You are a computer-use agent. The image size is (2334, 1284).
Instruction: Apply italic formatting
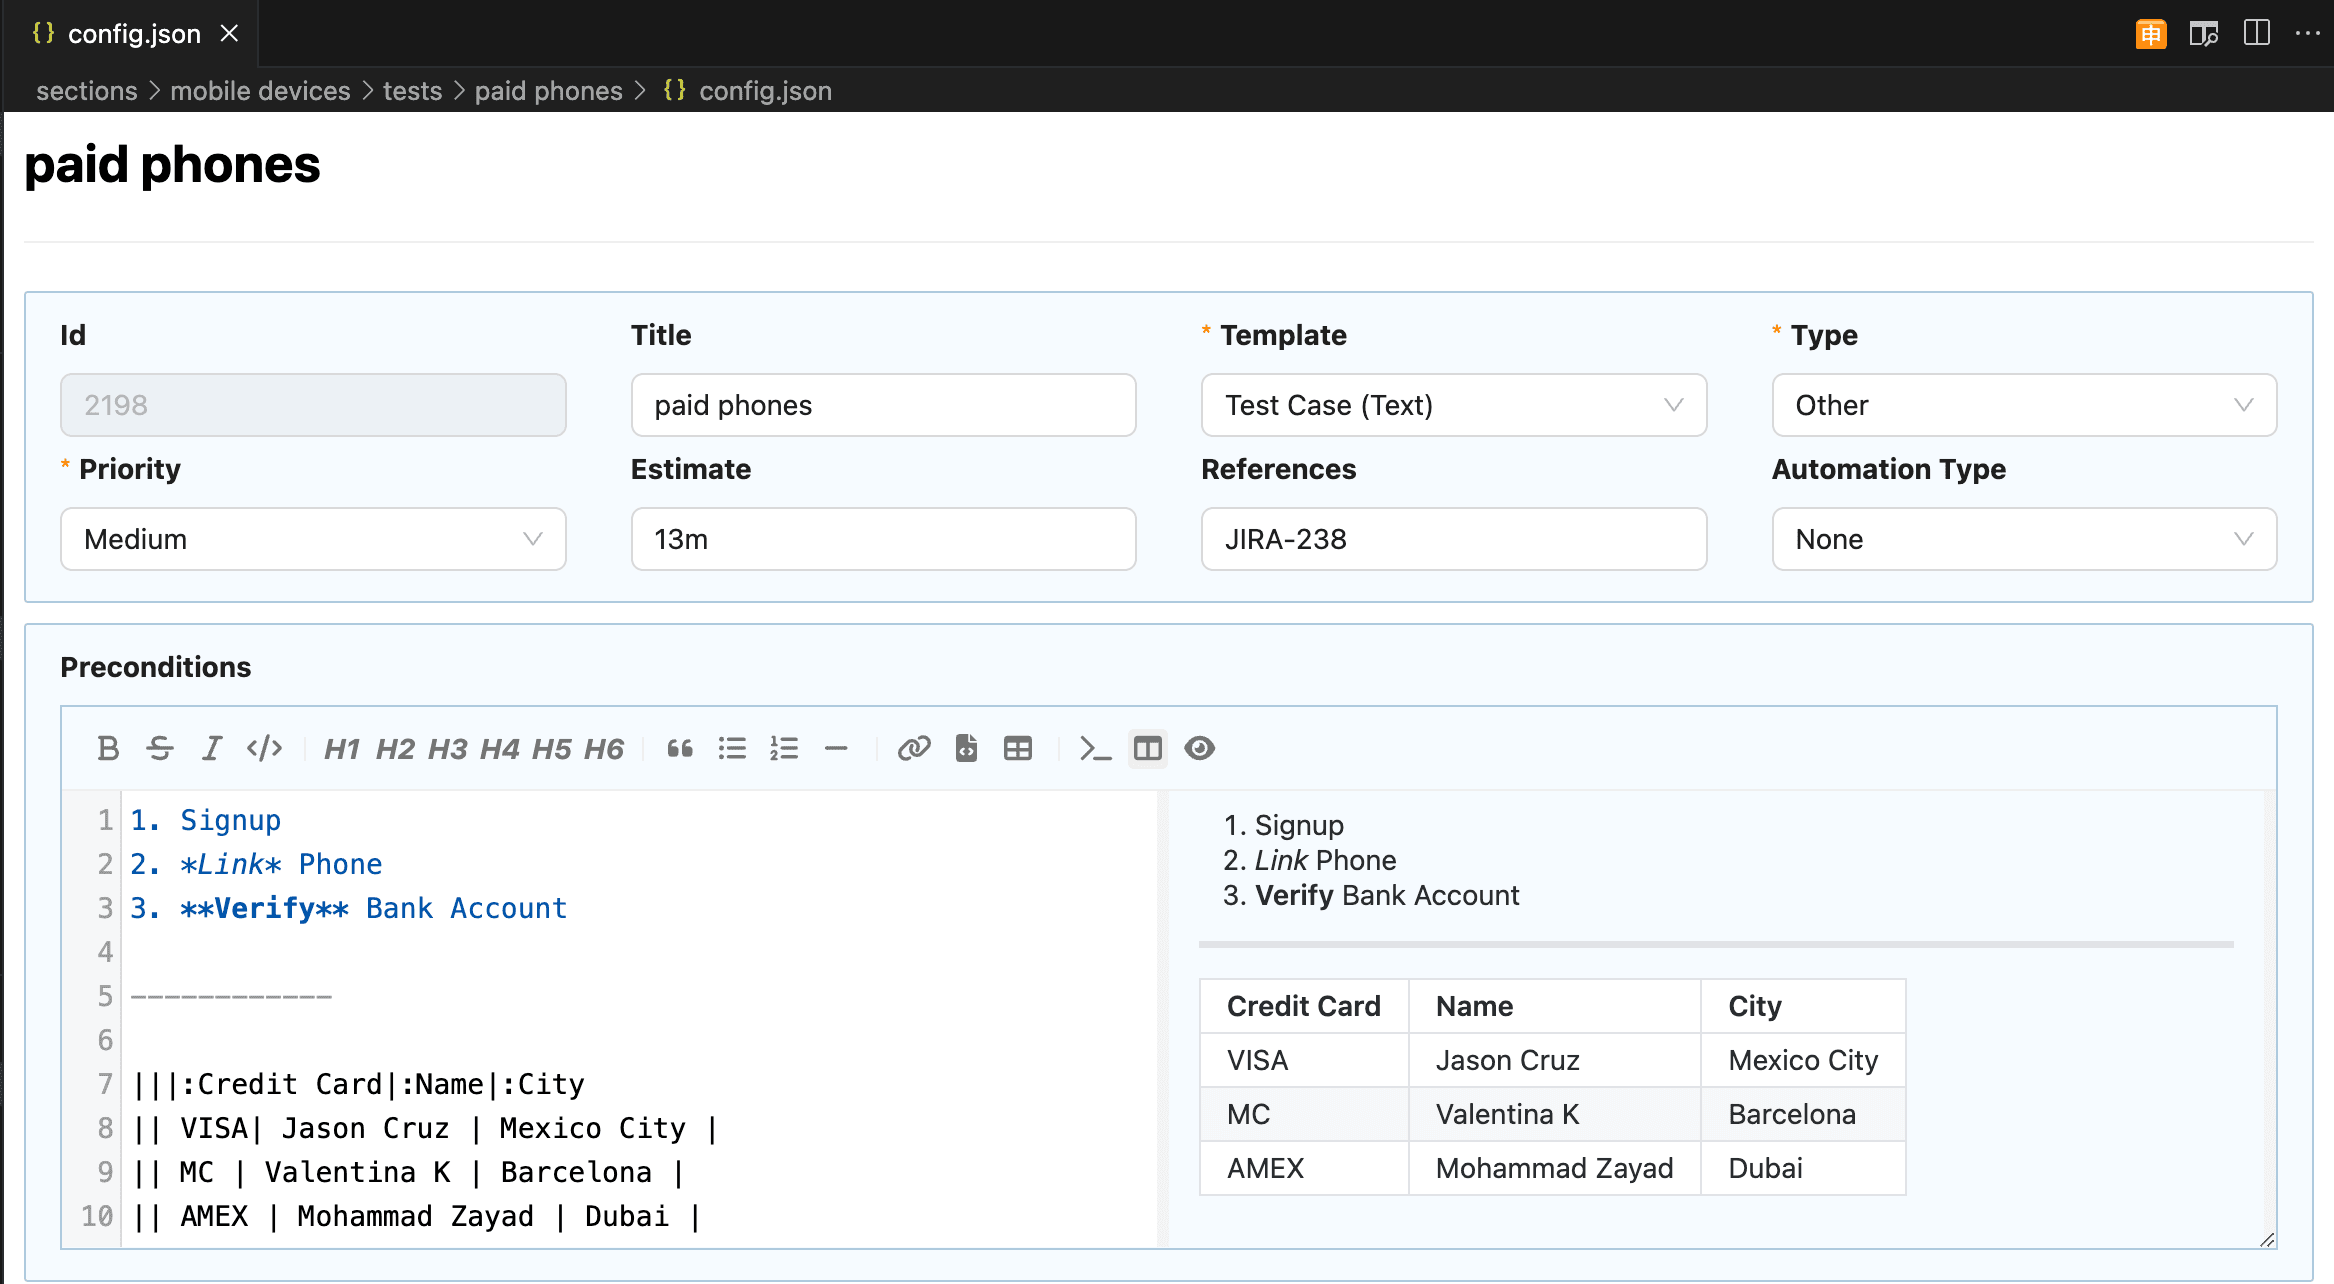[x=211, y=748]
